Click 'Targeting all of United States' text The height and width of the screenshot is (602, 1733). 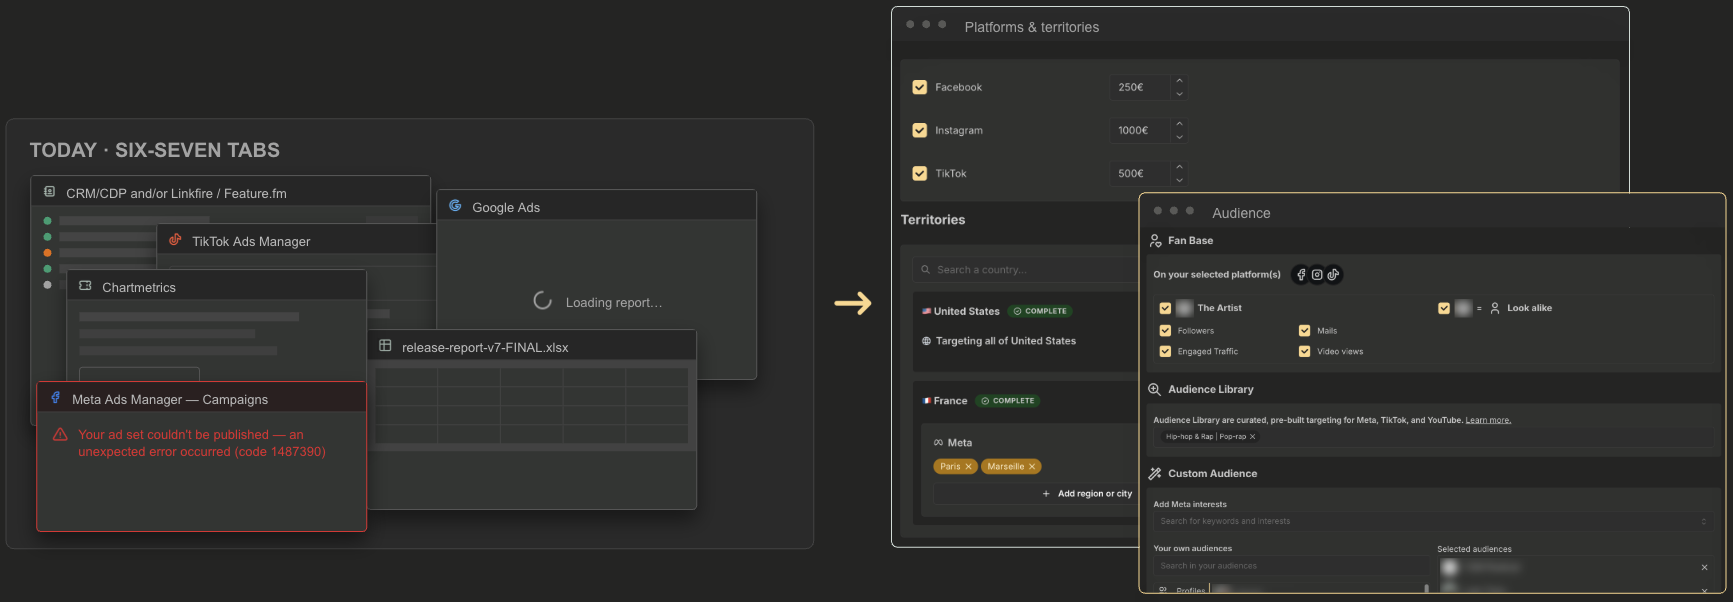click(x=1006, y=341)
